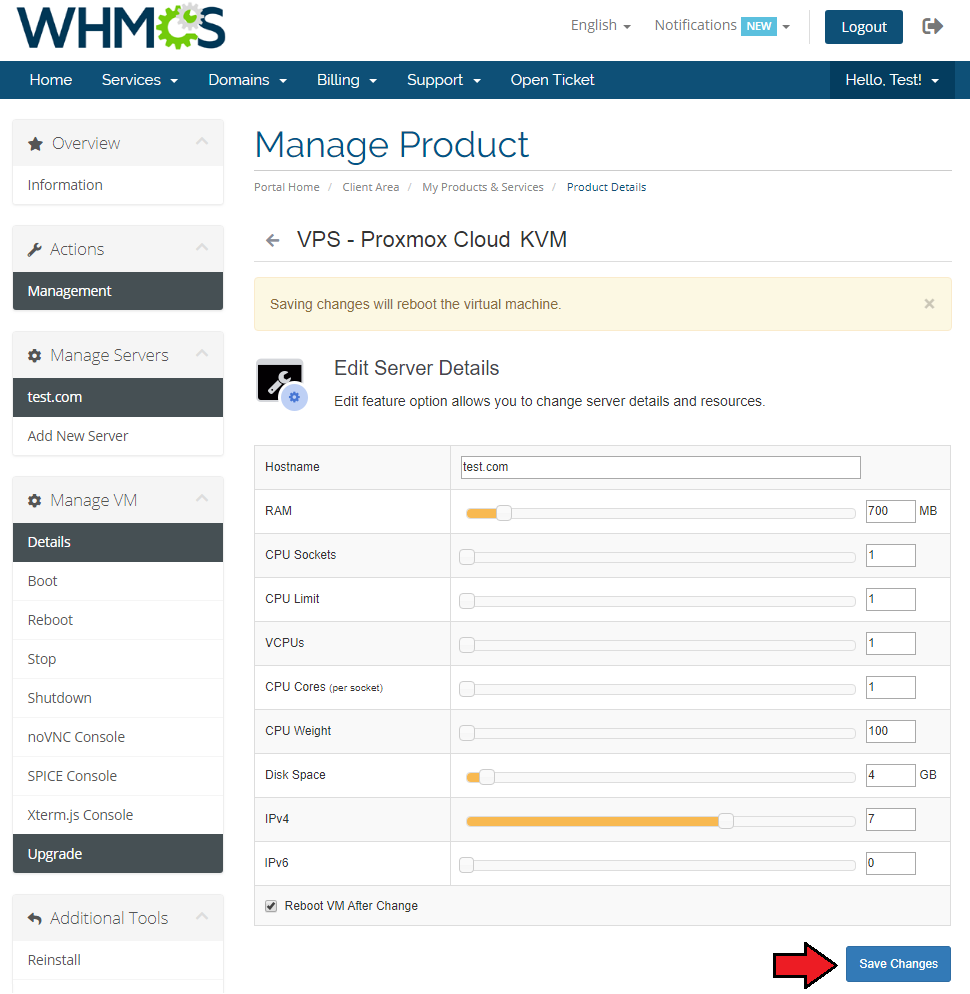Click the IPv6 slider handle

click(467, 865)
